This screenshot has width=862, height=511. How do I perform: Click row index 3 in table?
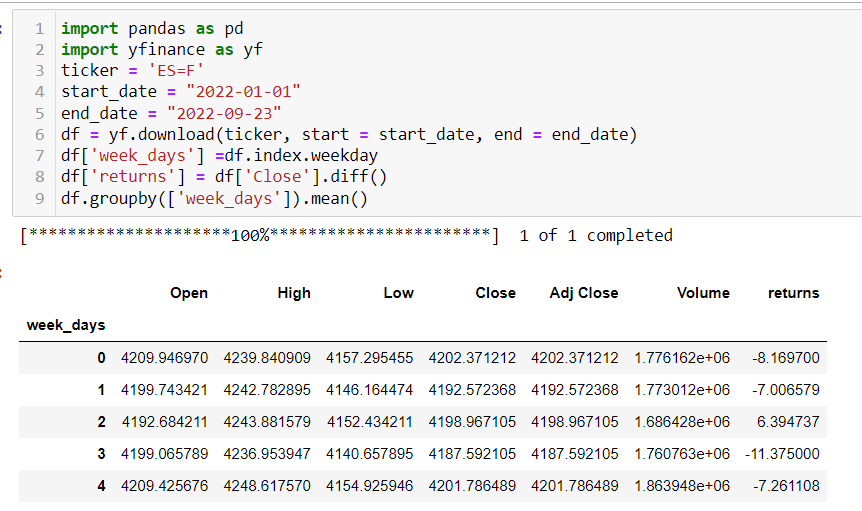coord(101,454)
